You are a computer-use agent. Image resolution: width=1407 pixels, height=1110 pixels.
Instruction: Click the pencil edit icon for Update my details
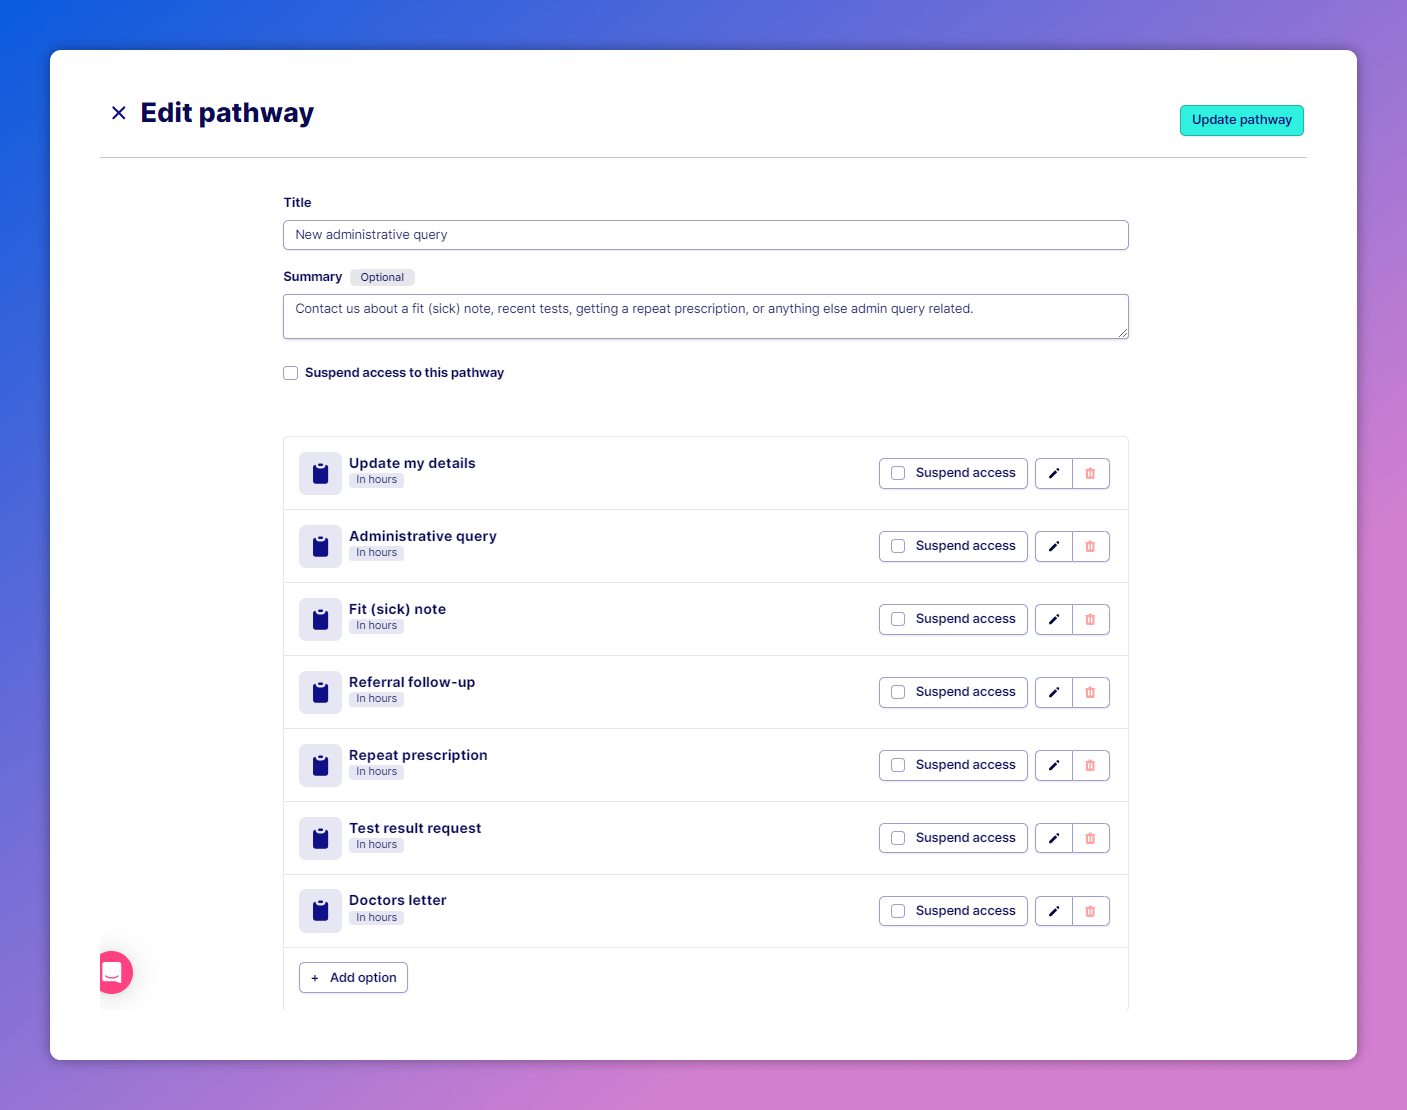point(1053,473)
